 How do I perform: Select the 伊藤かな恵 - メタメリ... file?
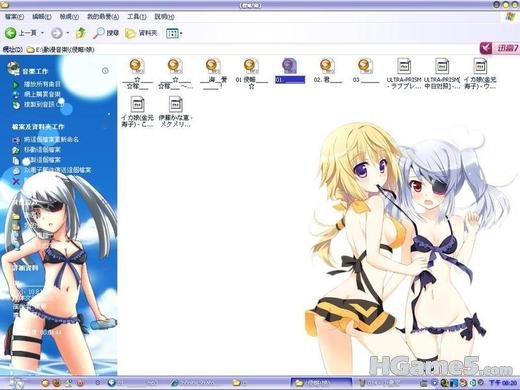coord(175,112)
